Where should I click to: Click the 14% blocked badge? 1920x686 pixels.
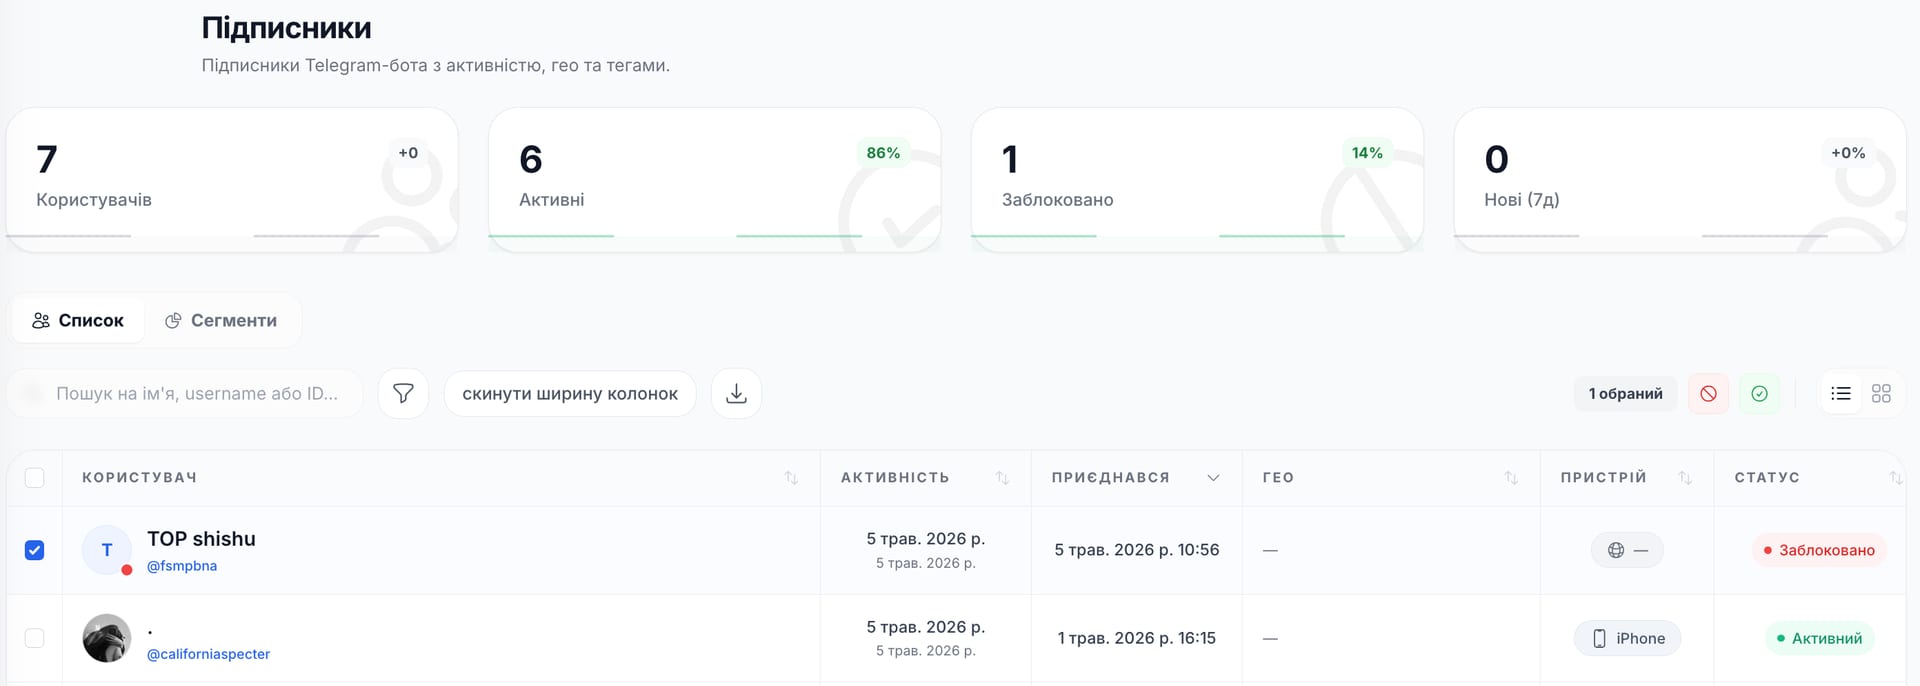click(1367, 153)
